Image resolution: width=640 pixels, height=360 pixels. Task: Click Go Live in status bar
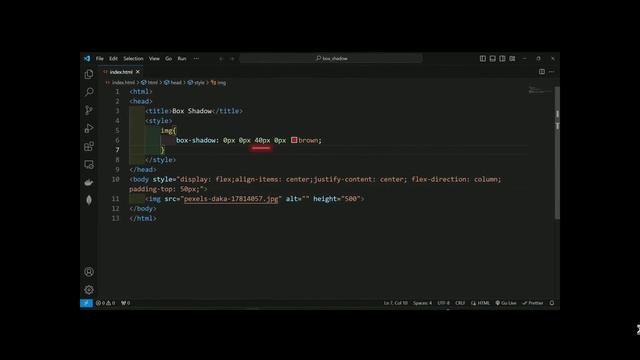(x=506, y=303)
